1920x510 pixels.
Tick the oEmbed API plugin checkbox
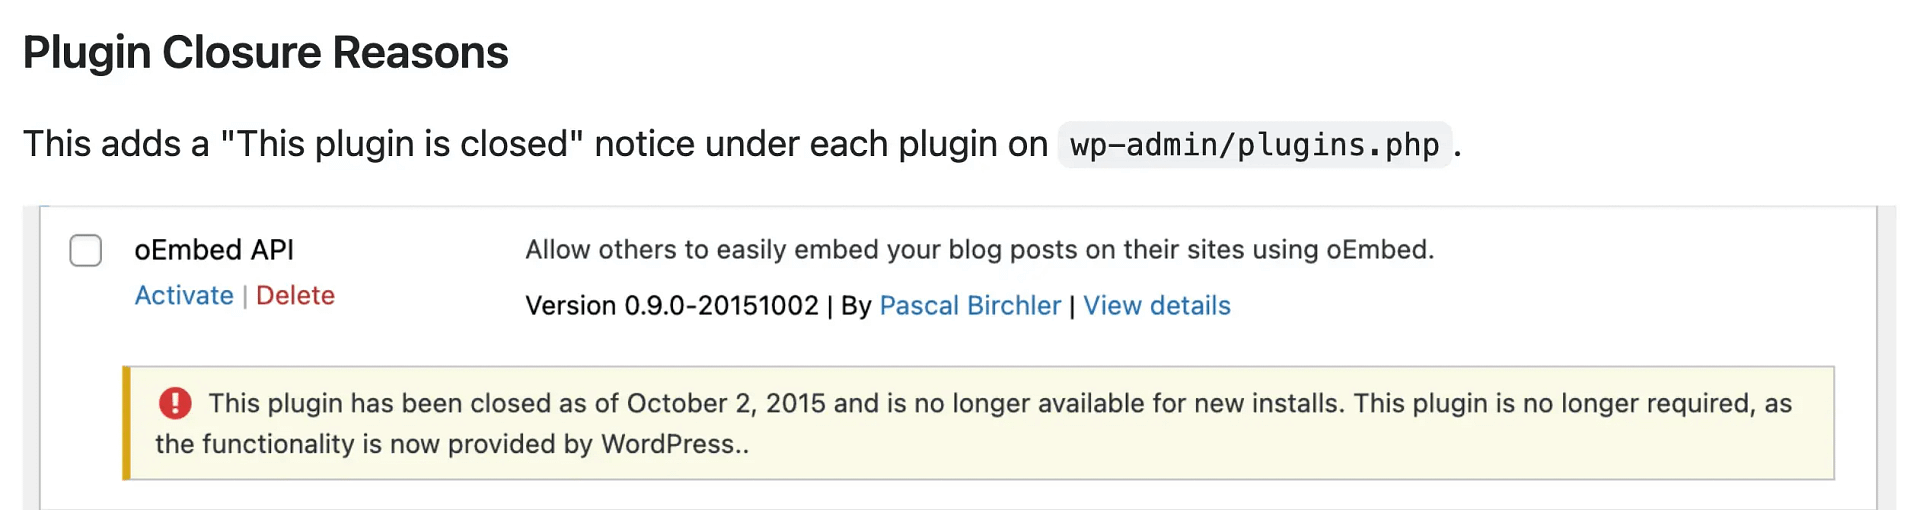coord(86,250)
